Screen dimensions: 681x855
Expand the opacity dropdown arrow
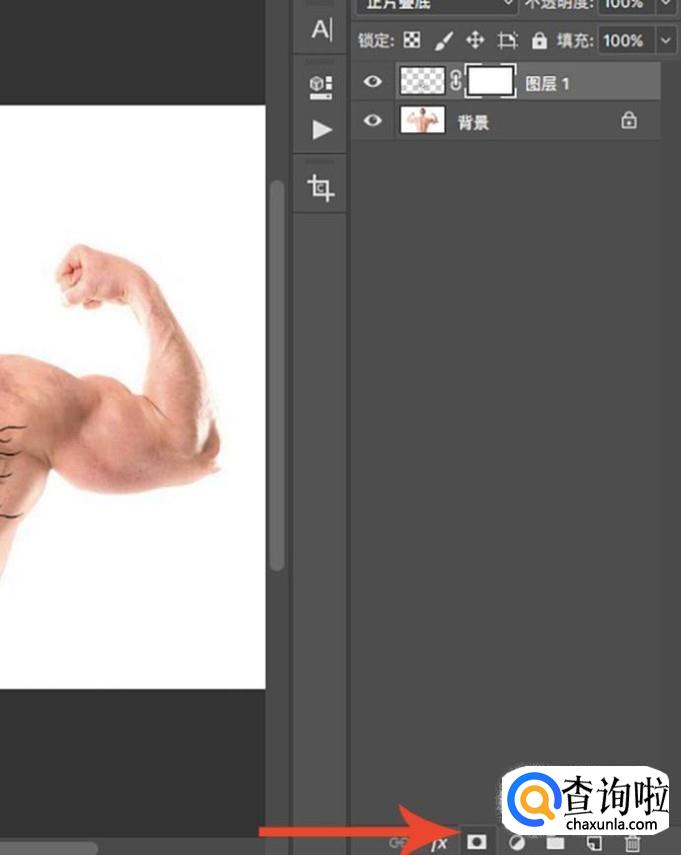tap(667, 5)
